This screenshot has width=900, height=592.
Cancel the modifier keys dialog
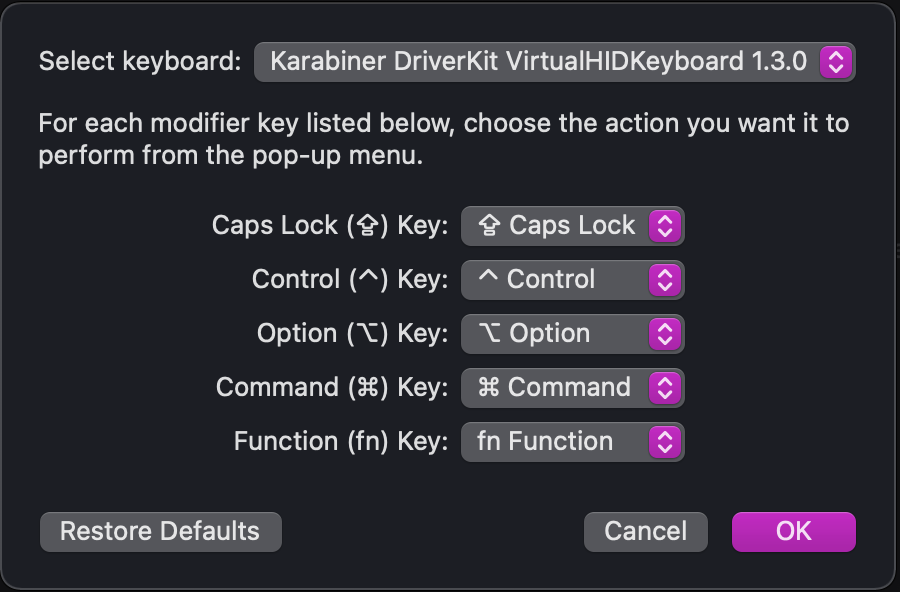(x=645, y=531)
